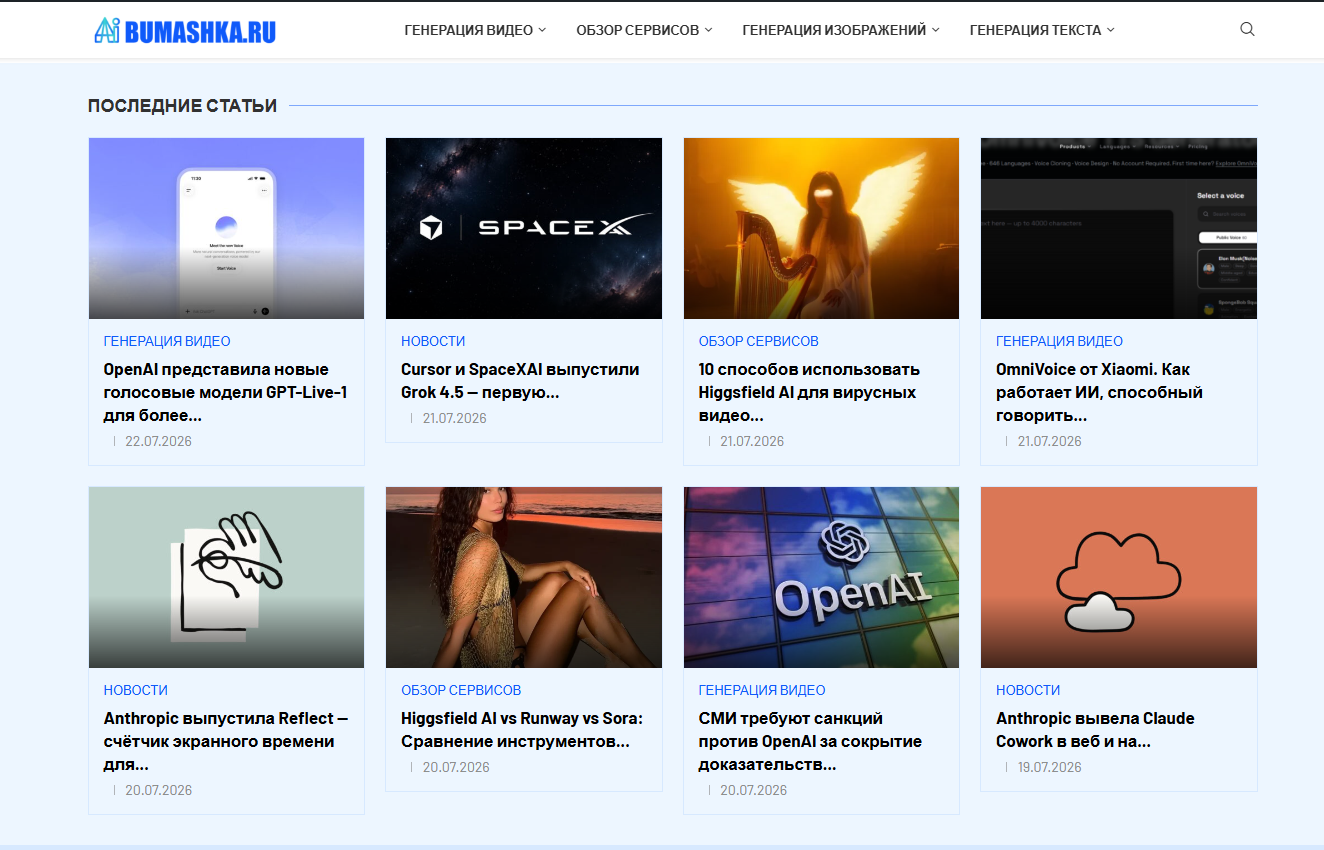
Task: Click the ПОСЛЕДНИЕ СТАТЬИ section heading
Action: (x=182, y=106)
